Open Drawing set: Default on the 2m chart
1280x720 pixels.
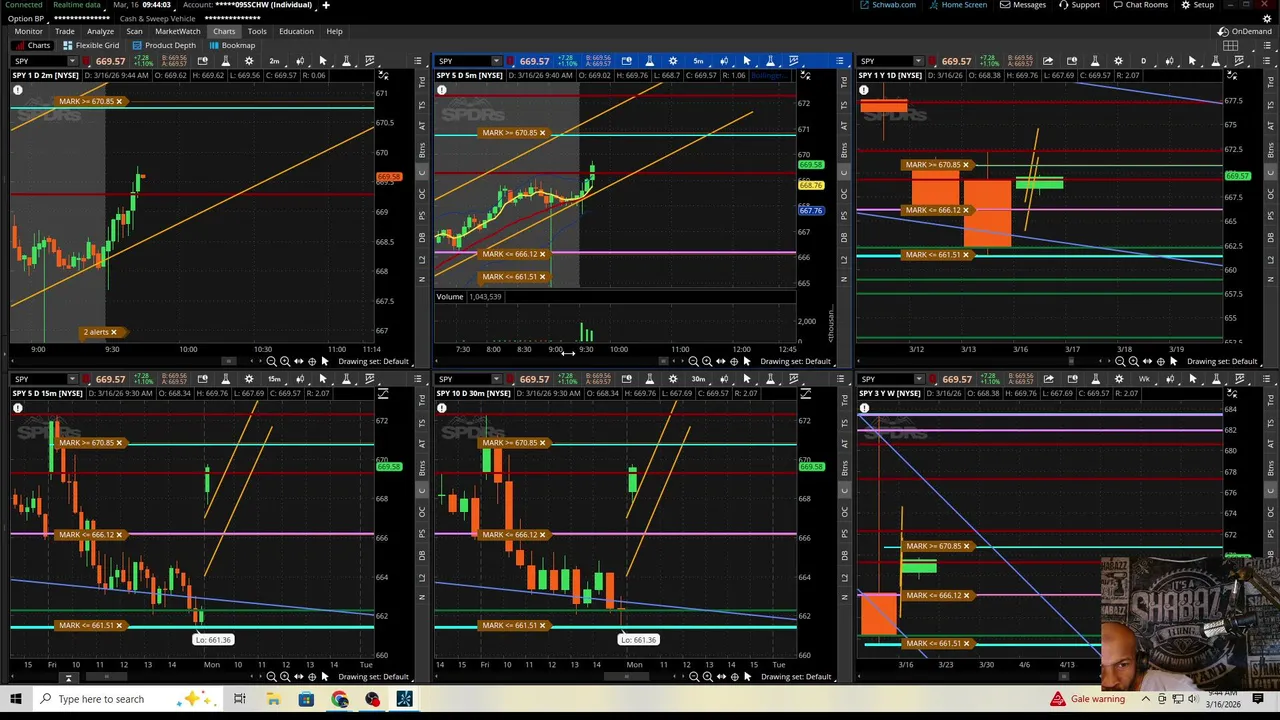point(373,361)
